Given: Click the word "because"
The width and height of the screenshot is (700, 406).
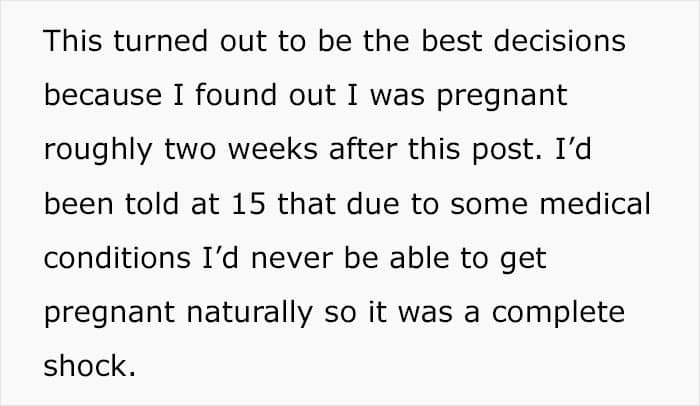Looking at the screenshot, I should (103, 95).
